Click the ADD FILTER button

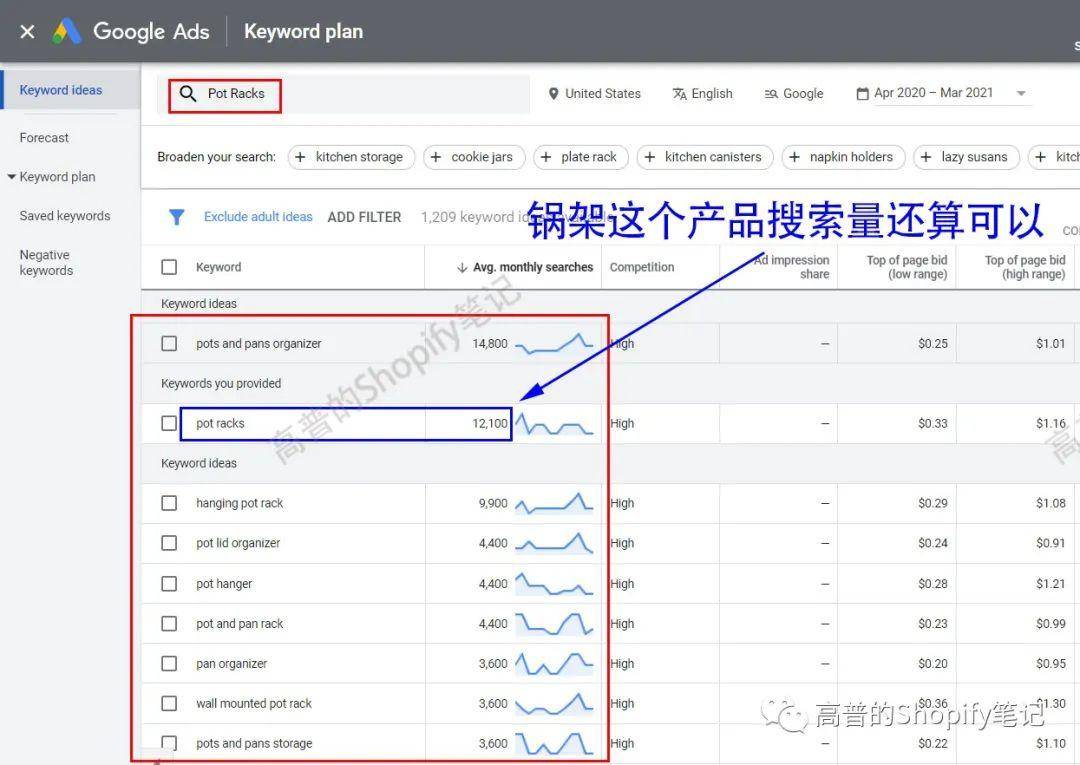pyautogui.click(x=364, y=217)
